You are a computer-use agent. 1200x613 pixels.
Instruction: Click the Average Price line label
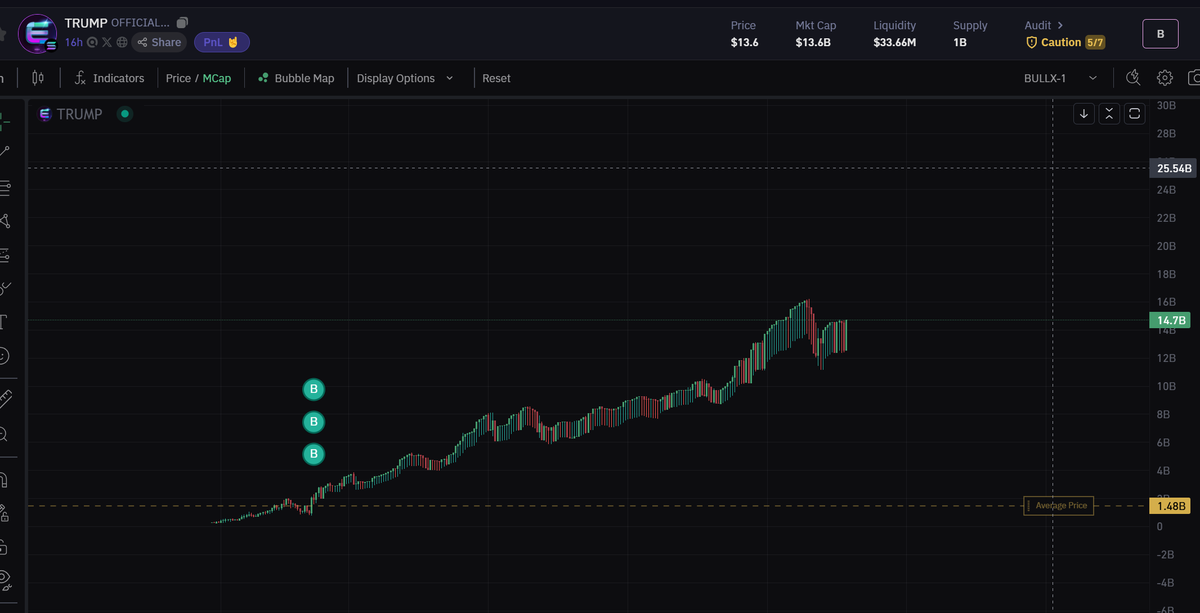[x=1058, y=506]
